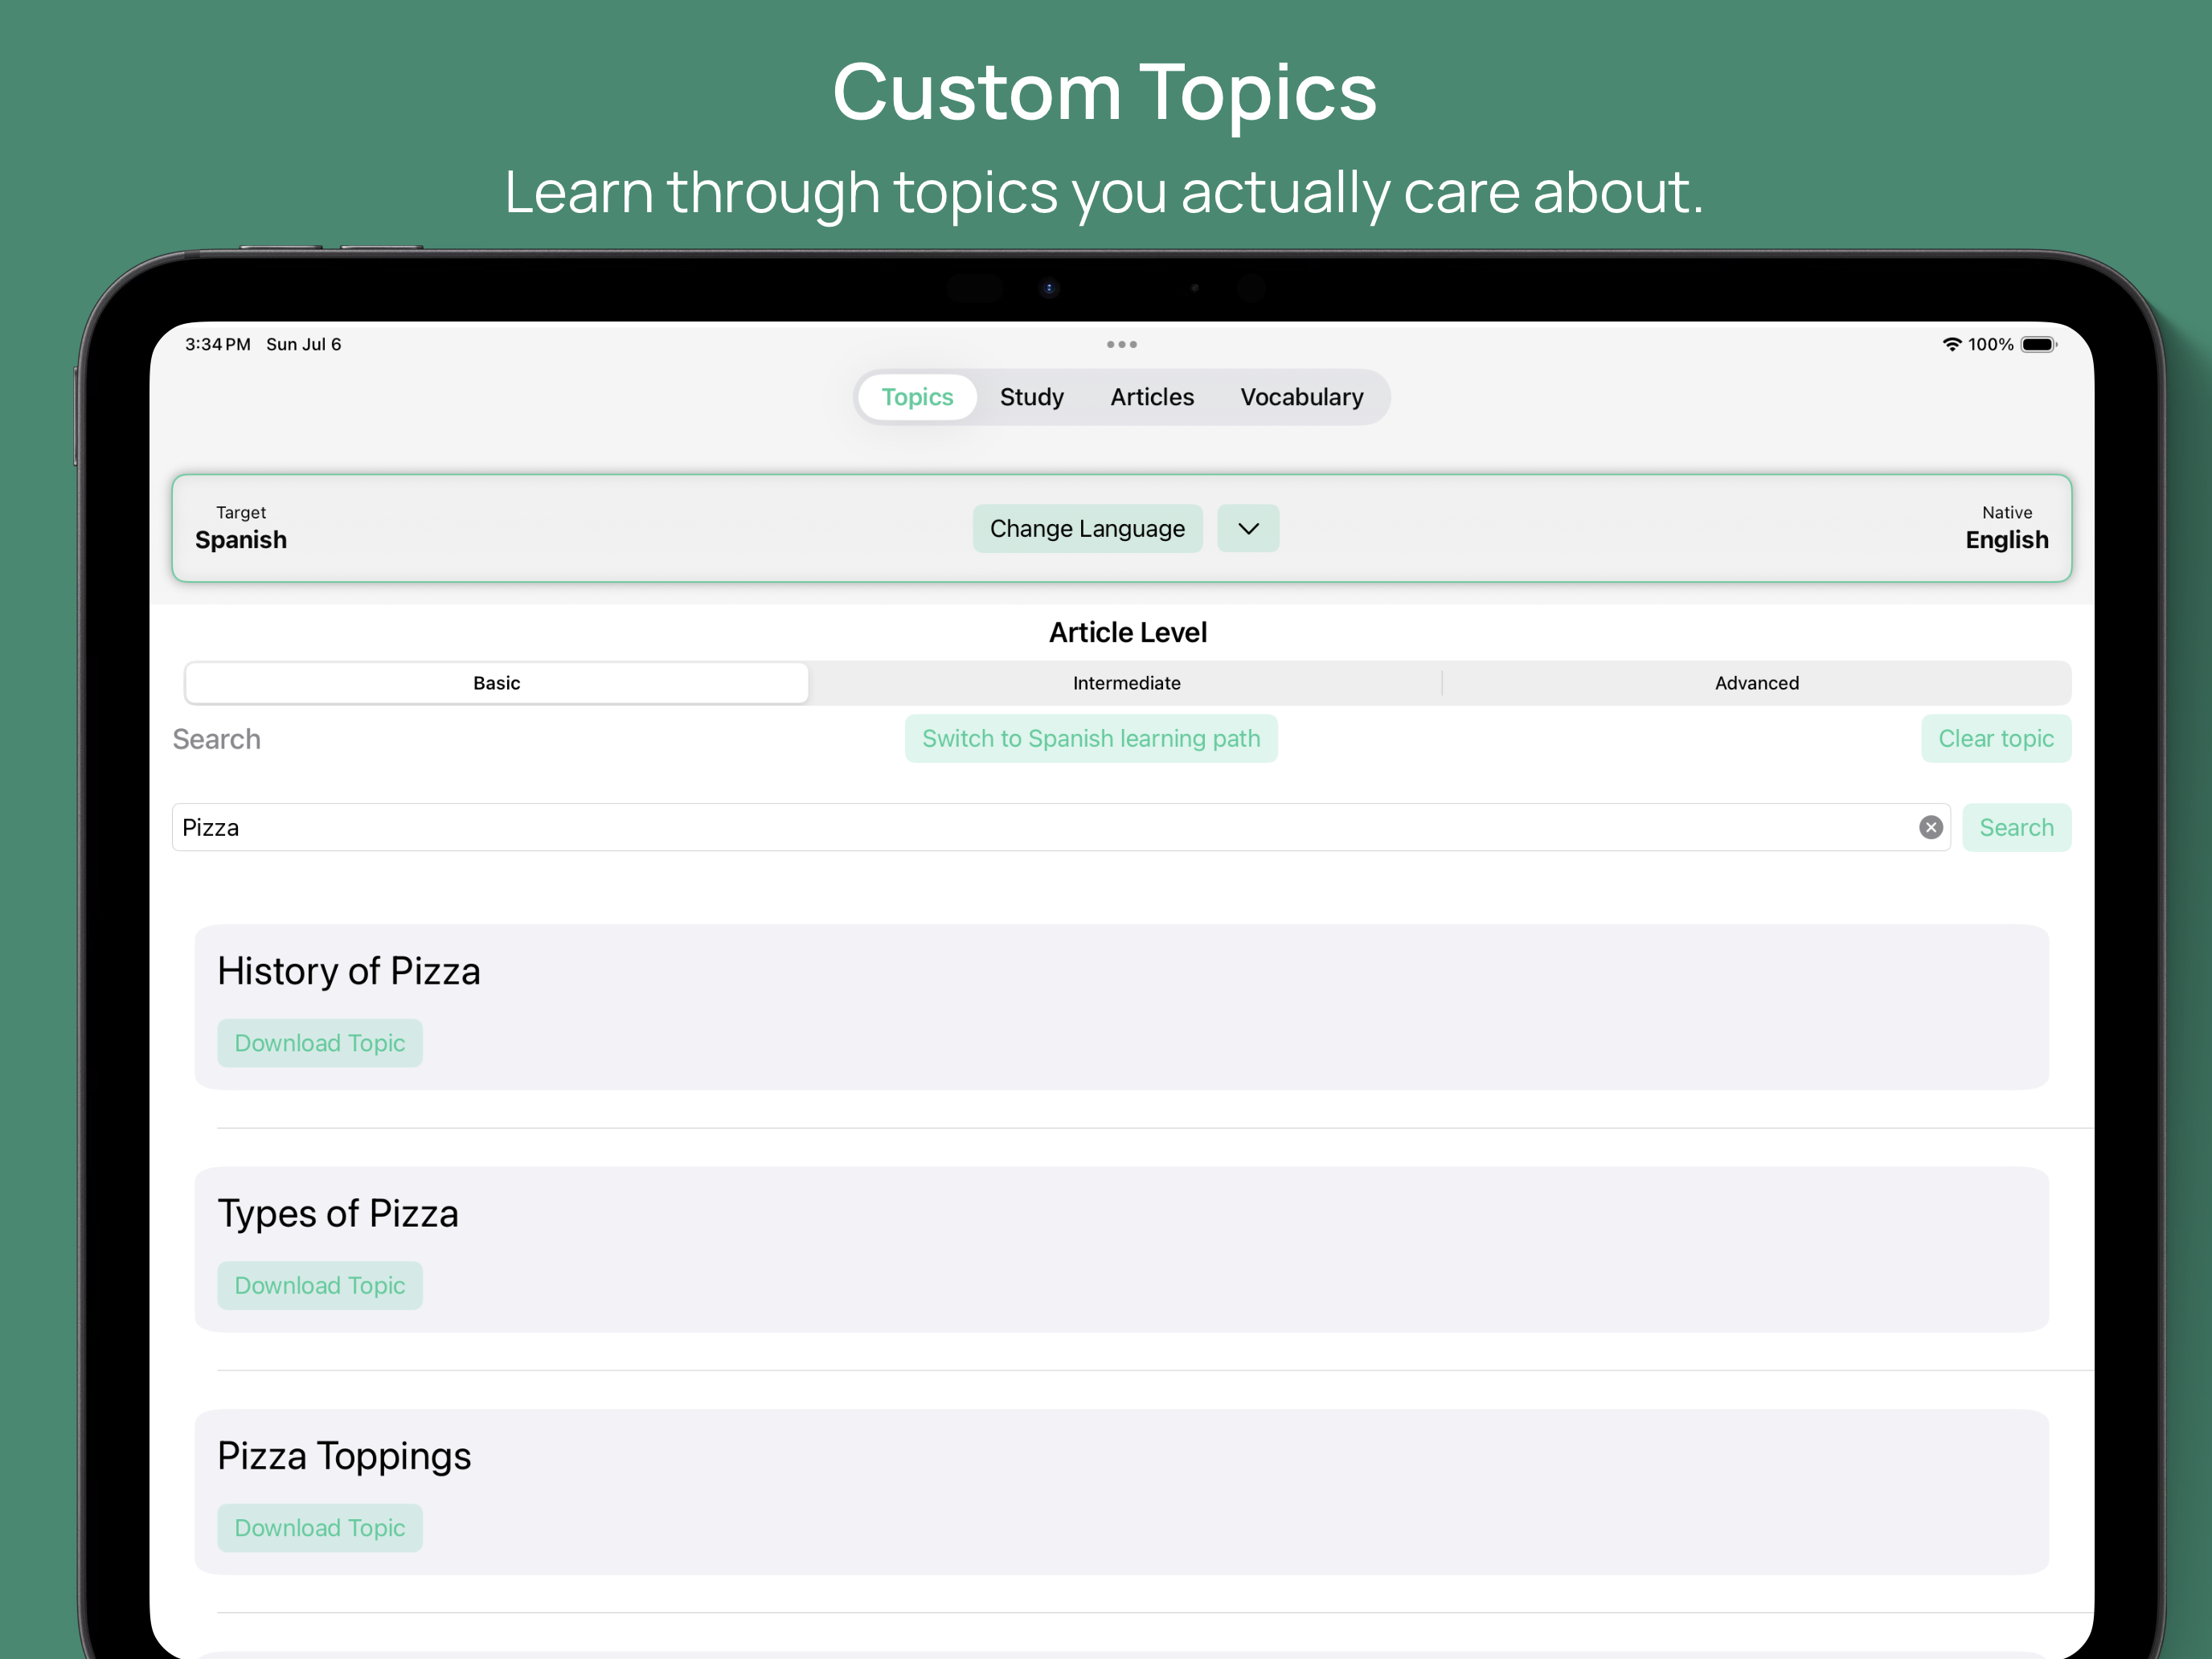Image resolution: width=2212 pixels, height=1659 pixels.
Task: Download the Pizza Toppings topic
Action: [x=320, y=1527]
